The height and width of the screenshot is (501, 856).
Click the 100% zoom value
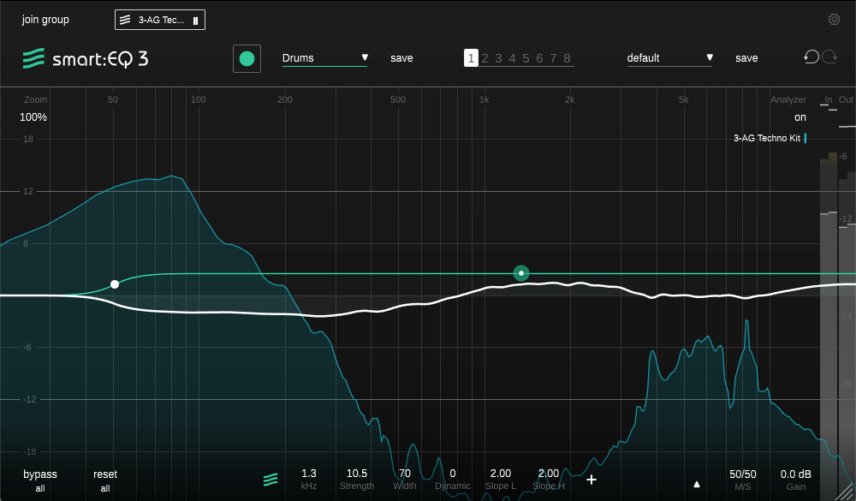(x=33, y=117)
